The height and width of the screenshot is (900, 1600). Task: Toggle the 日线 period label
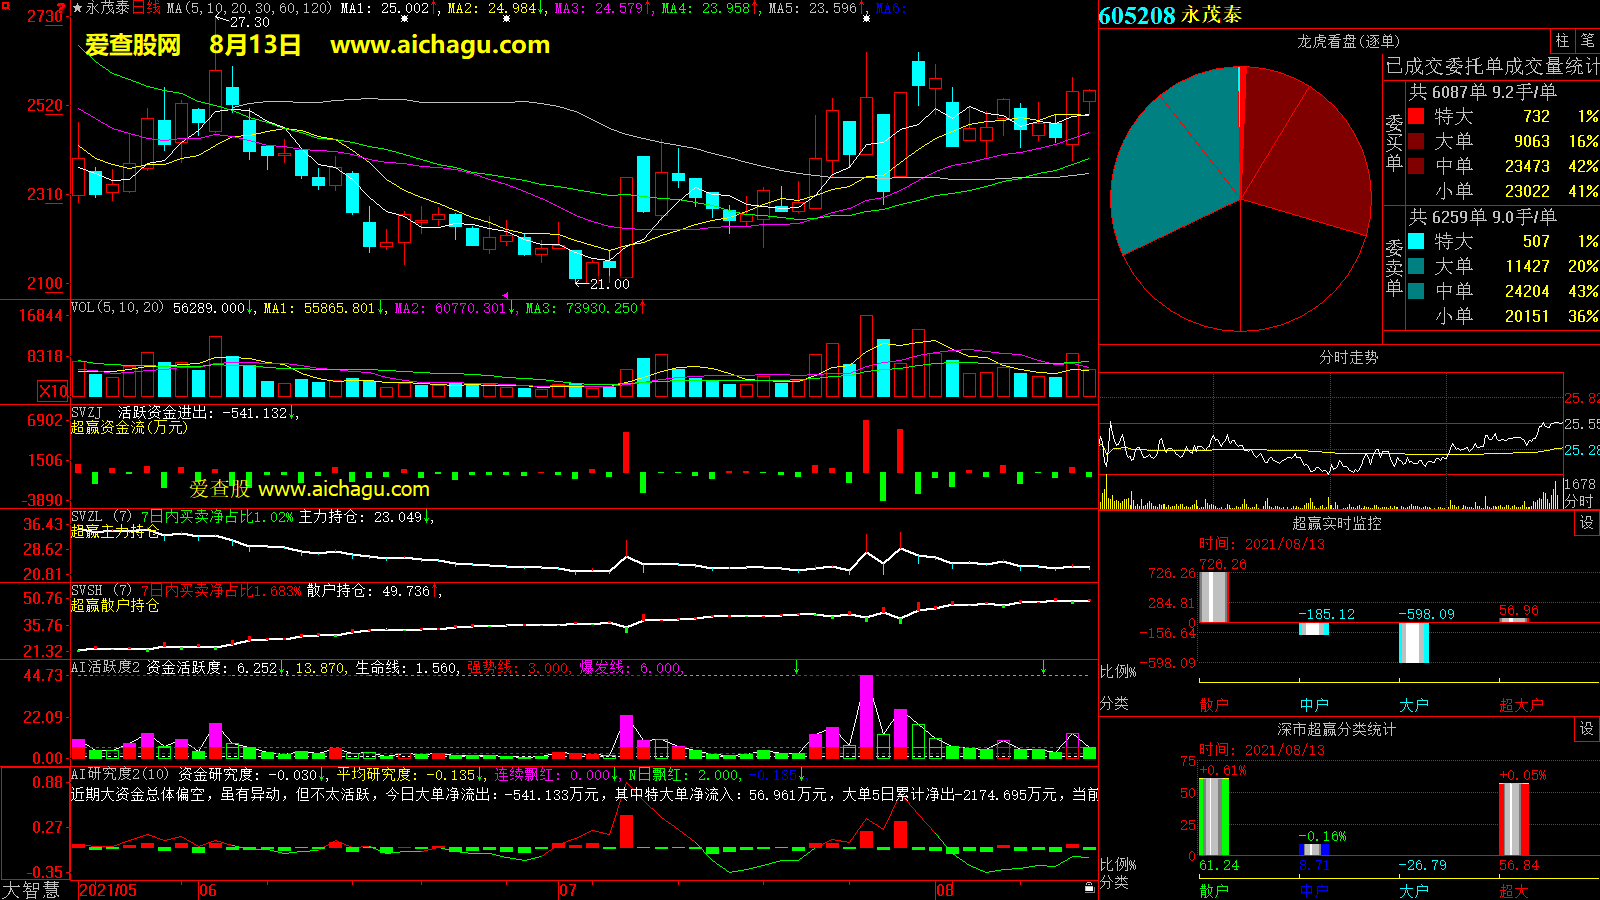point(147,8)
